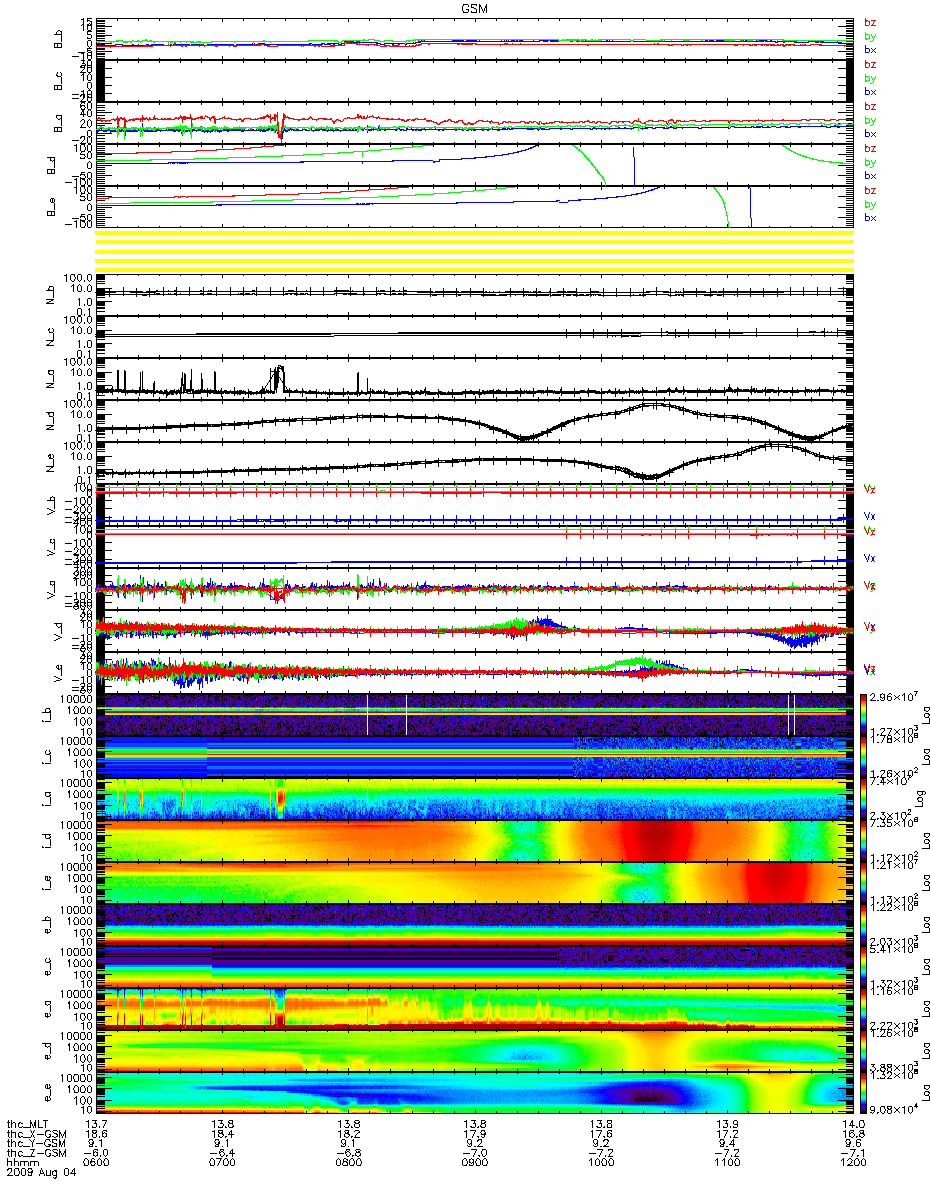The image size is (930, 1200).
Task: Click the GSM plot title
Action: 474,7
